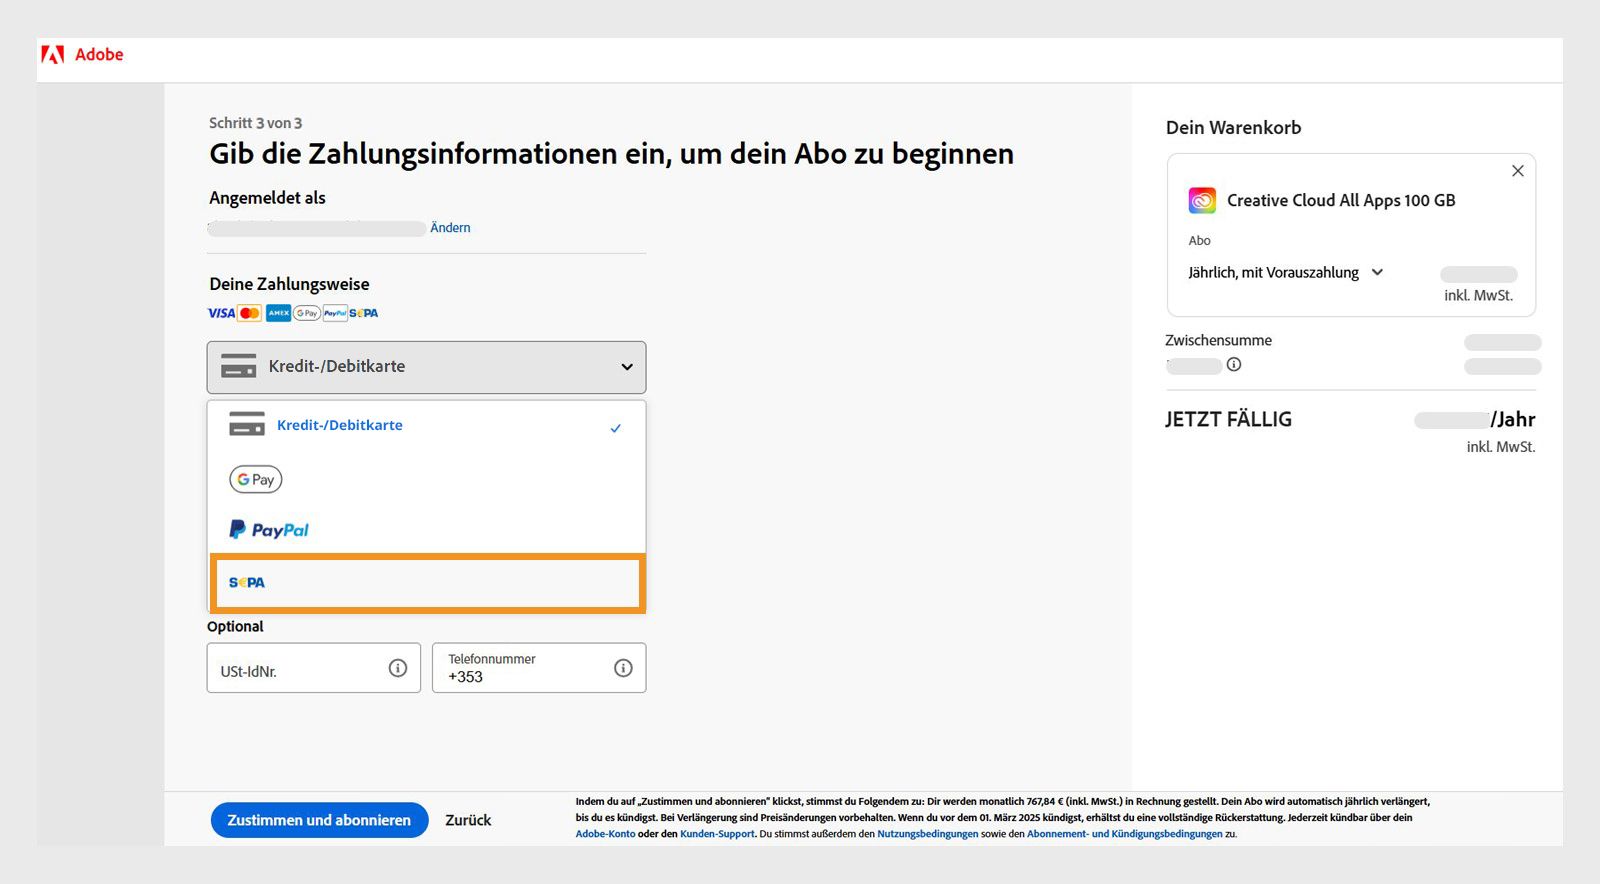Click the Zustimmen und abonnieren button
The width and height of the screenshot is (1600, 884).
(319, 820)
